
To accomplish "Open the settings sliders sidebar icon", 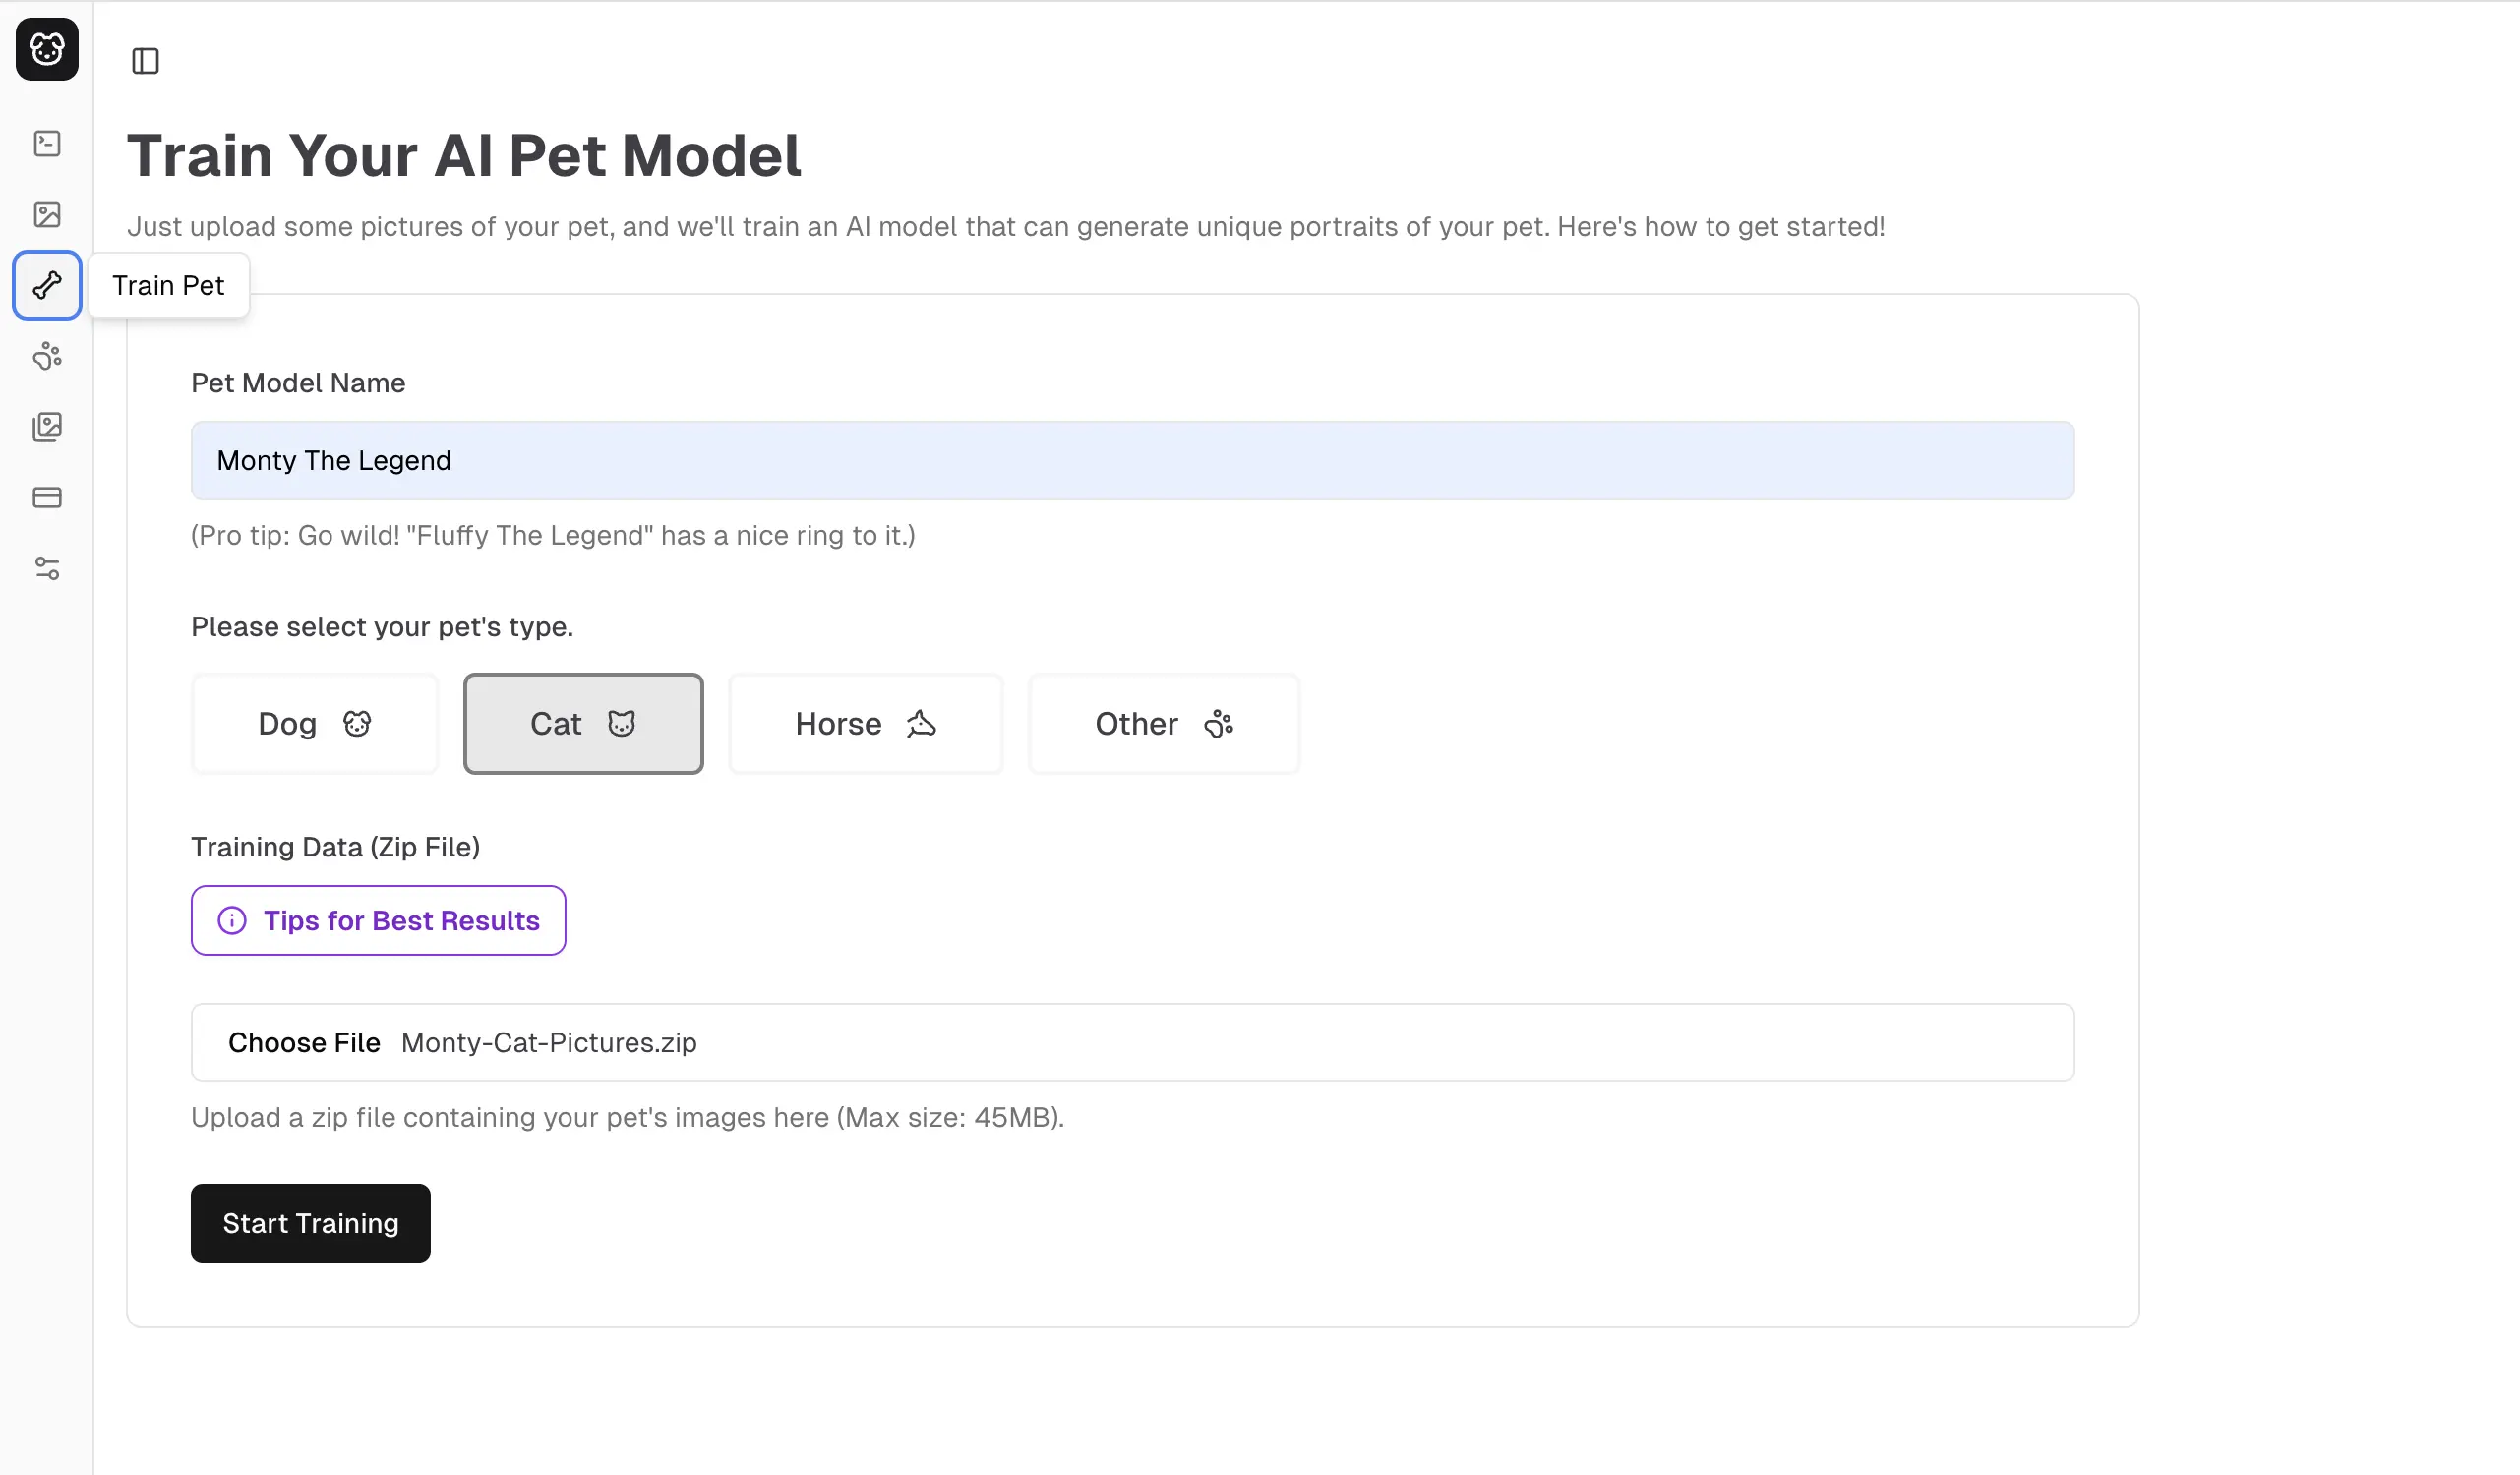I will (47, 569).
